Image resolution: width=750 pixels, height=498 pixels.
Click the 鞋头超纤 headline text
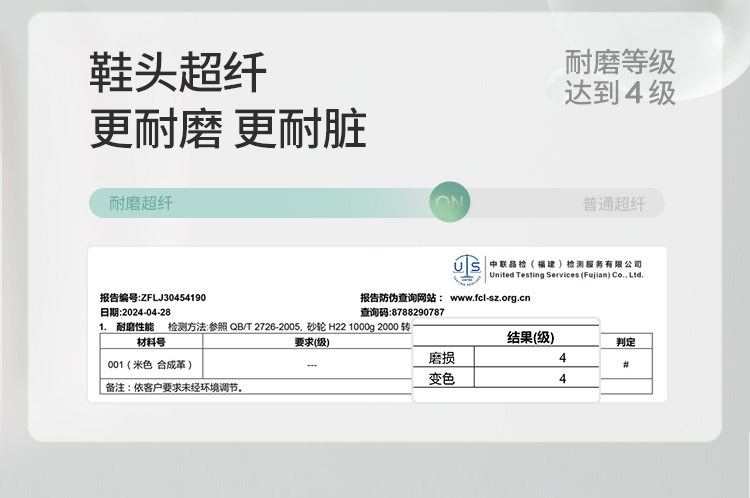(x=178, y=73)
